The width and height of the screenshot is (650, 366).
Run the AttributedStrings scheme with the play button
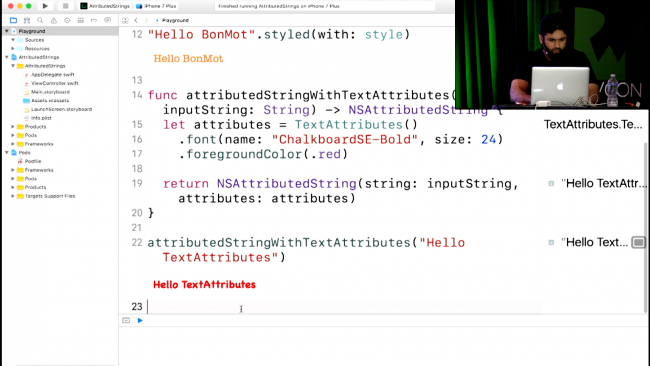[45, 6]
